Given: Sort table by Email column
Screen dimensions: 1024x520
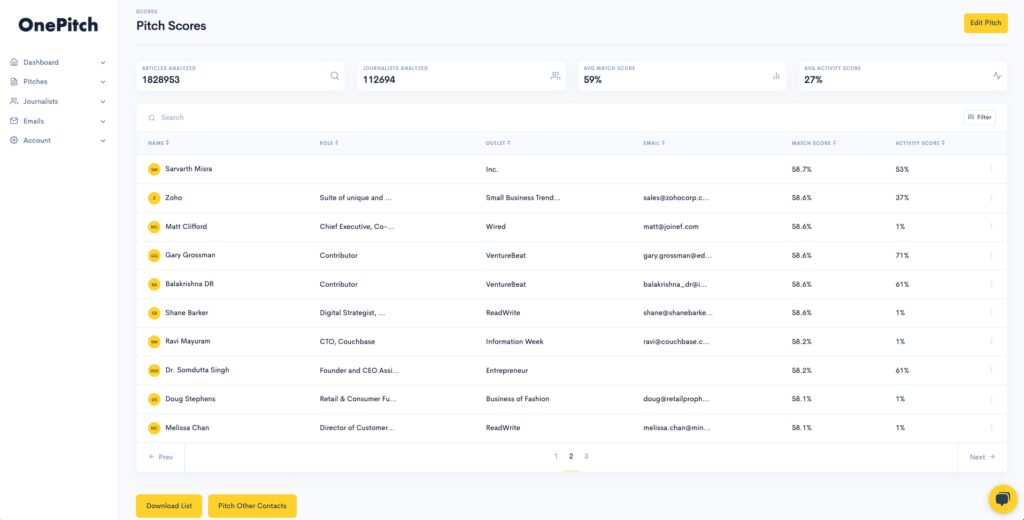Looking at the screenshot, I should pyautogui.click(x=654, y=142).
